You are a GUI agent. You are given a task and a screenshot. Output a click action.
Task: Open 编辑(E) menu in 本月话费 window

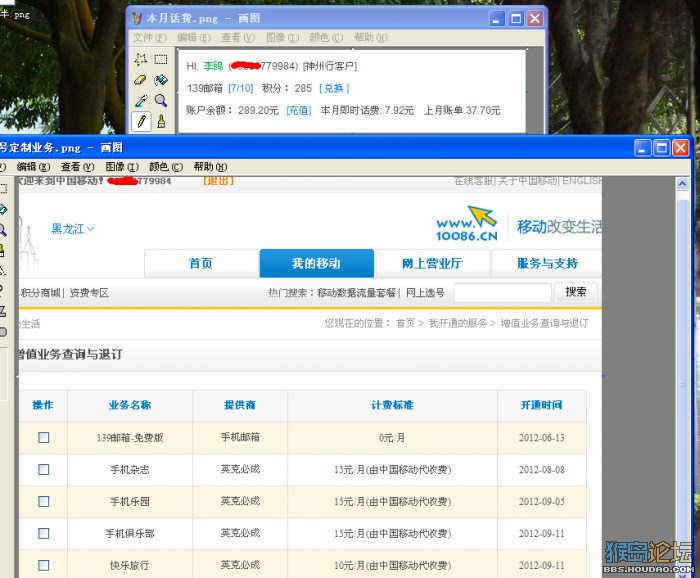(194, 38)
